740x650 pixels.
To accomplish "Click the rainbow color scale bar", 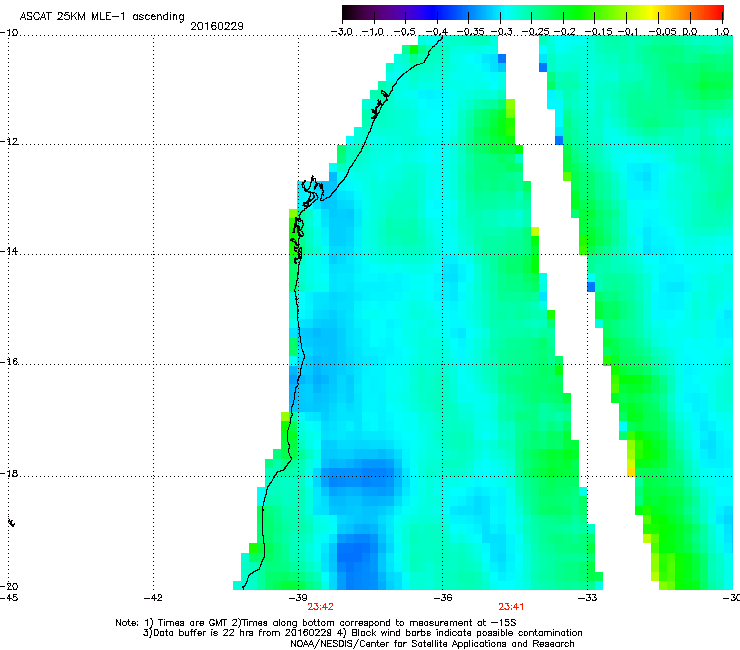I will pyautogui.click(x=533, y=13).
